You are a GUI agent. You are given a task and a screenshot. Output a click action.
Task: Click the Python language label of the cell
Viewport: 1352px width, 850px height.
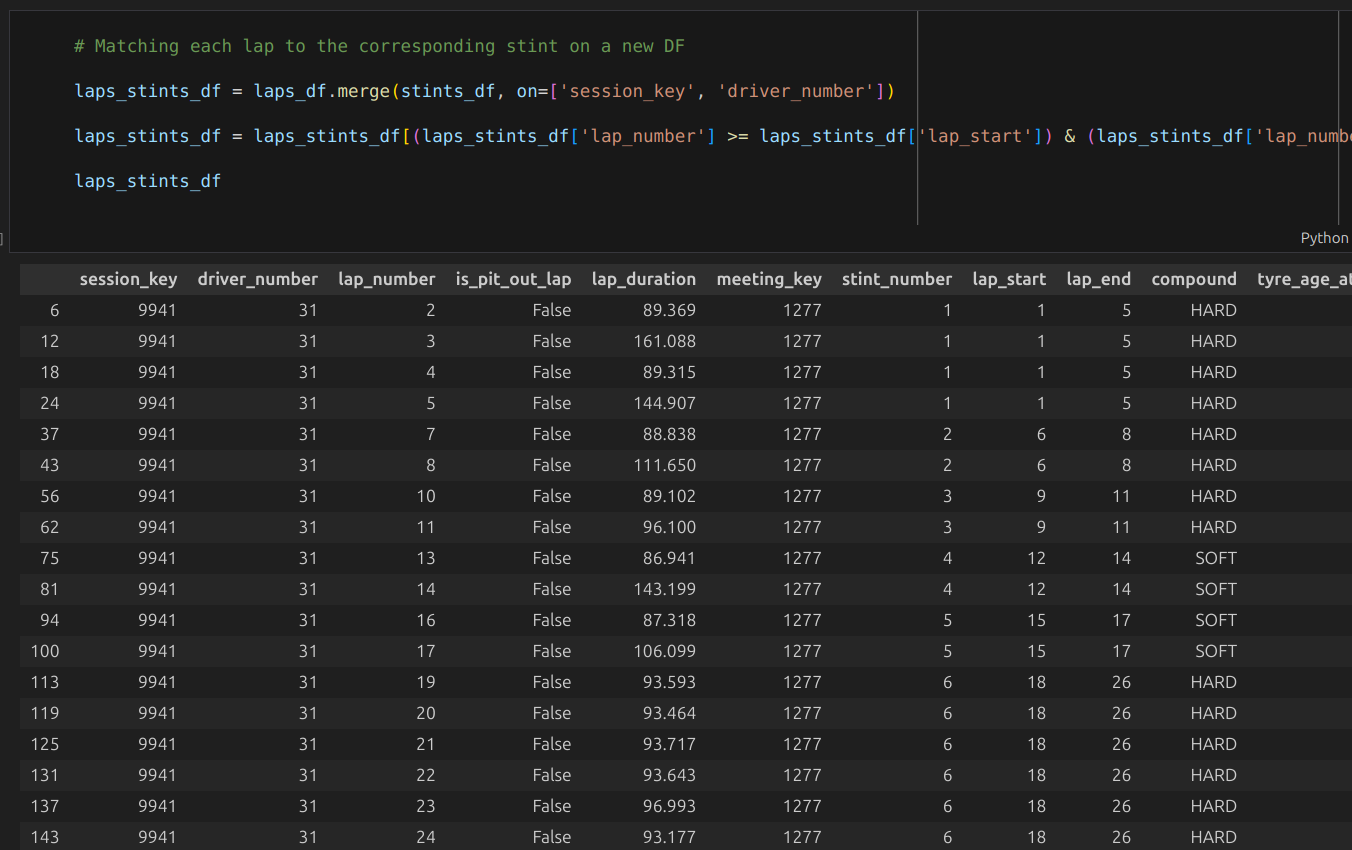coord(1324,238)
